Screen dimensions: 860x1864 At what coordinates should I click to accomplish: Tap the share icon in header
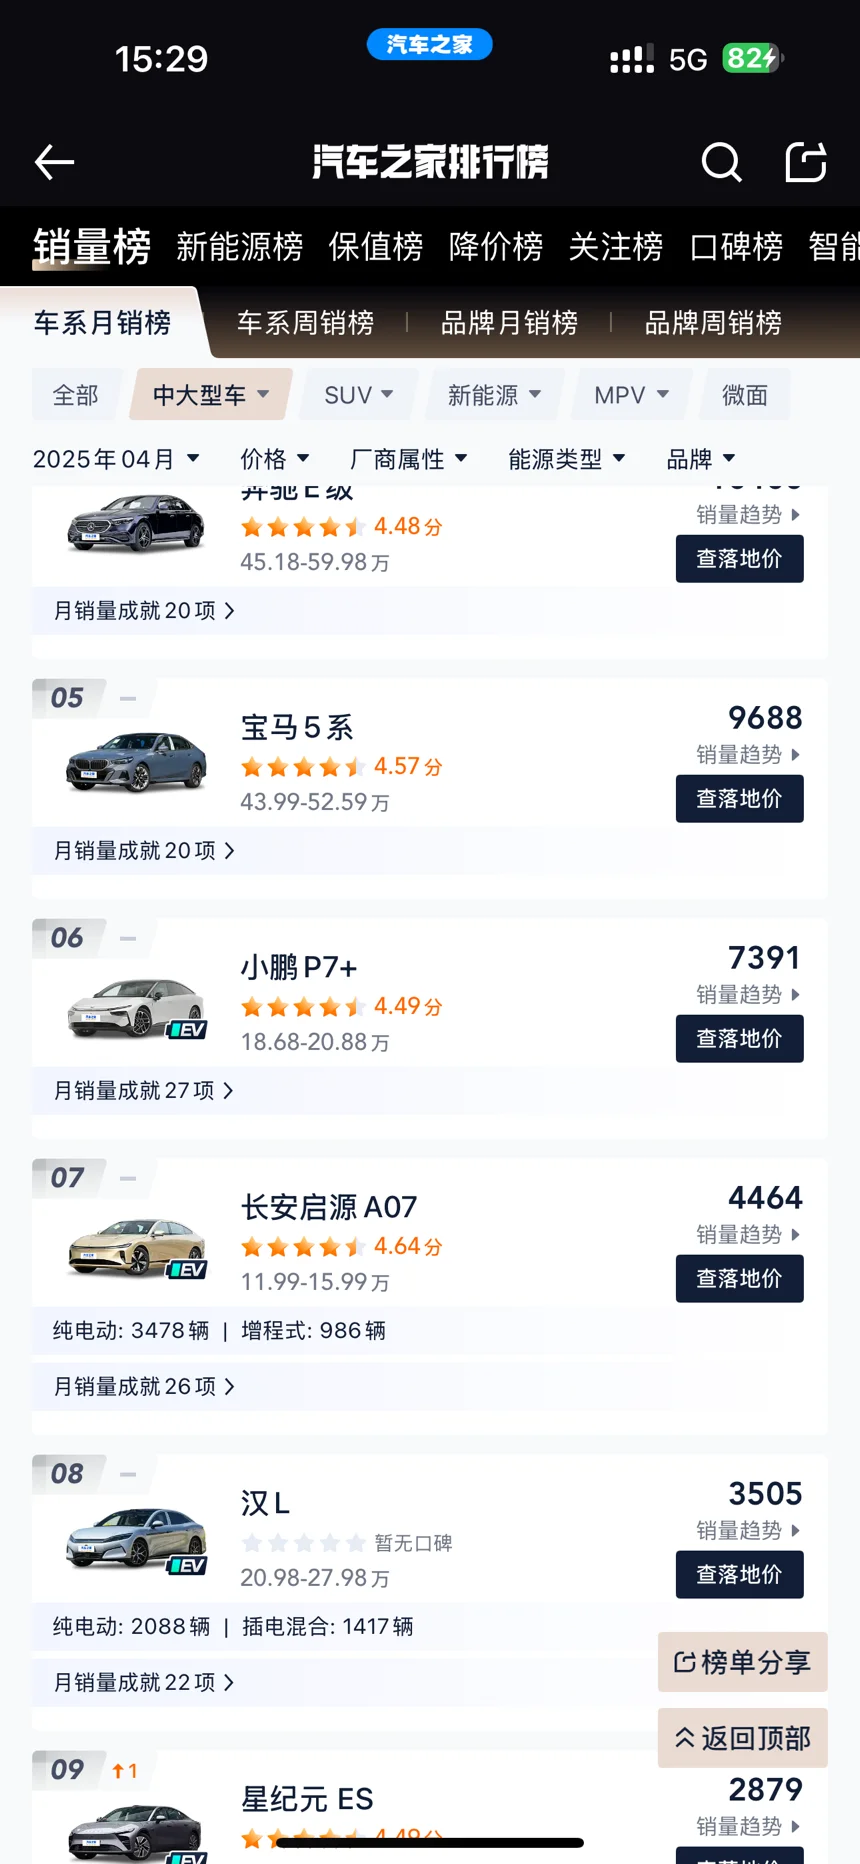pyautogui.click(x=806, y=162)
